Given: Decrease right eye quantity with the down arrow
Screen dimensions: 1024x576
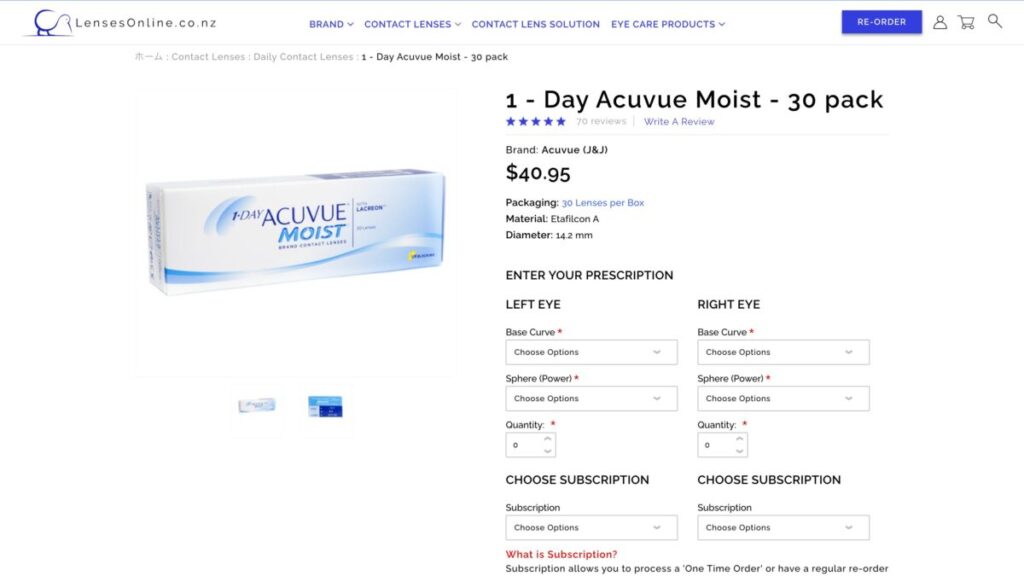Looking at the screenshot, I should click(x=737, y=450).
